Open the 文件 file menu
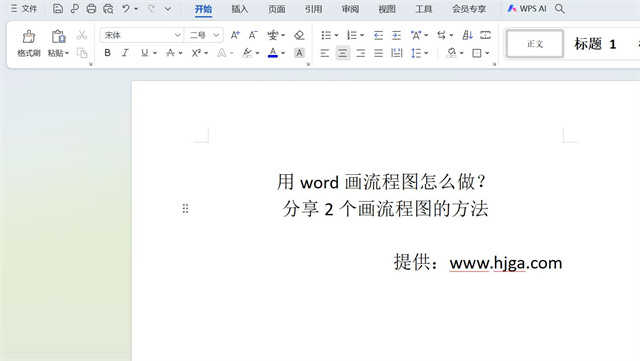The width and height of the screenshot is (640, 361). 24,9
